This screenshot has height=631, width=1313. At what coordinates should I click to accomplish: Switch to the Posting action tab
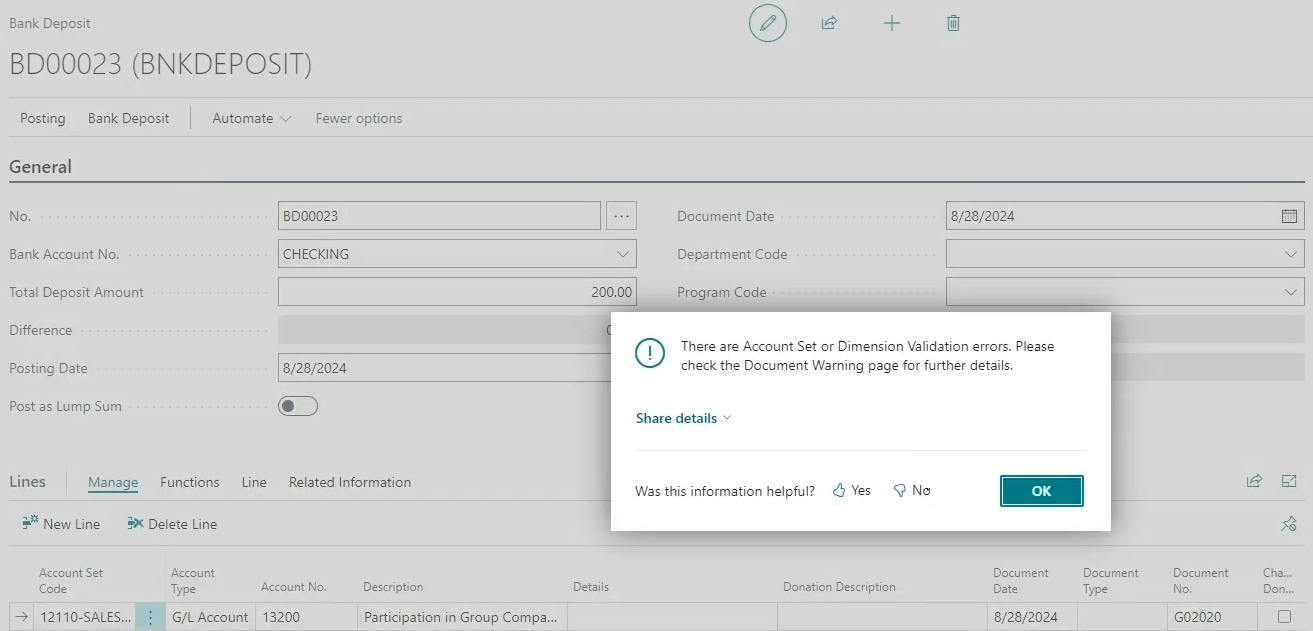(42, 117)
